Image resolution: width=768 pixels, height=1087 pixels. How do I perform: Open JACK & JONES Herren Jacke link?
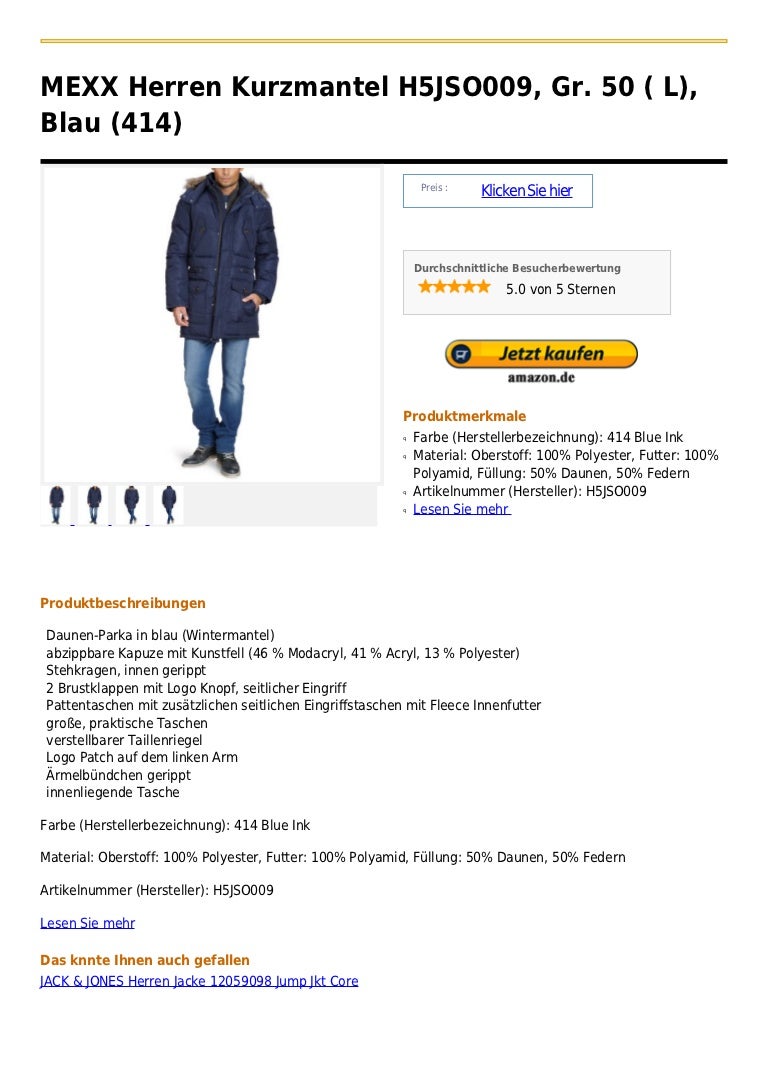tap(199, 981)
